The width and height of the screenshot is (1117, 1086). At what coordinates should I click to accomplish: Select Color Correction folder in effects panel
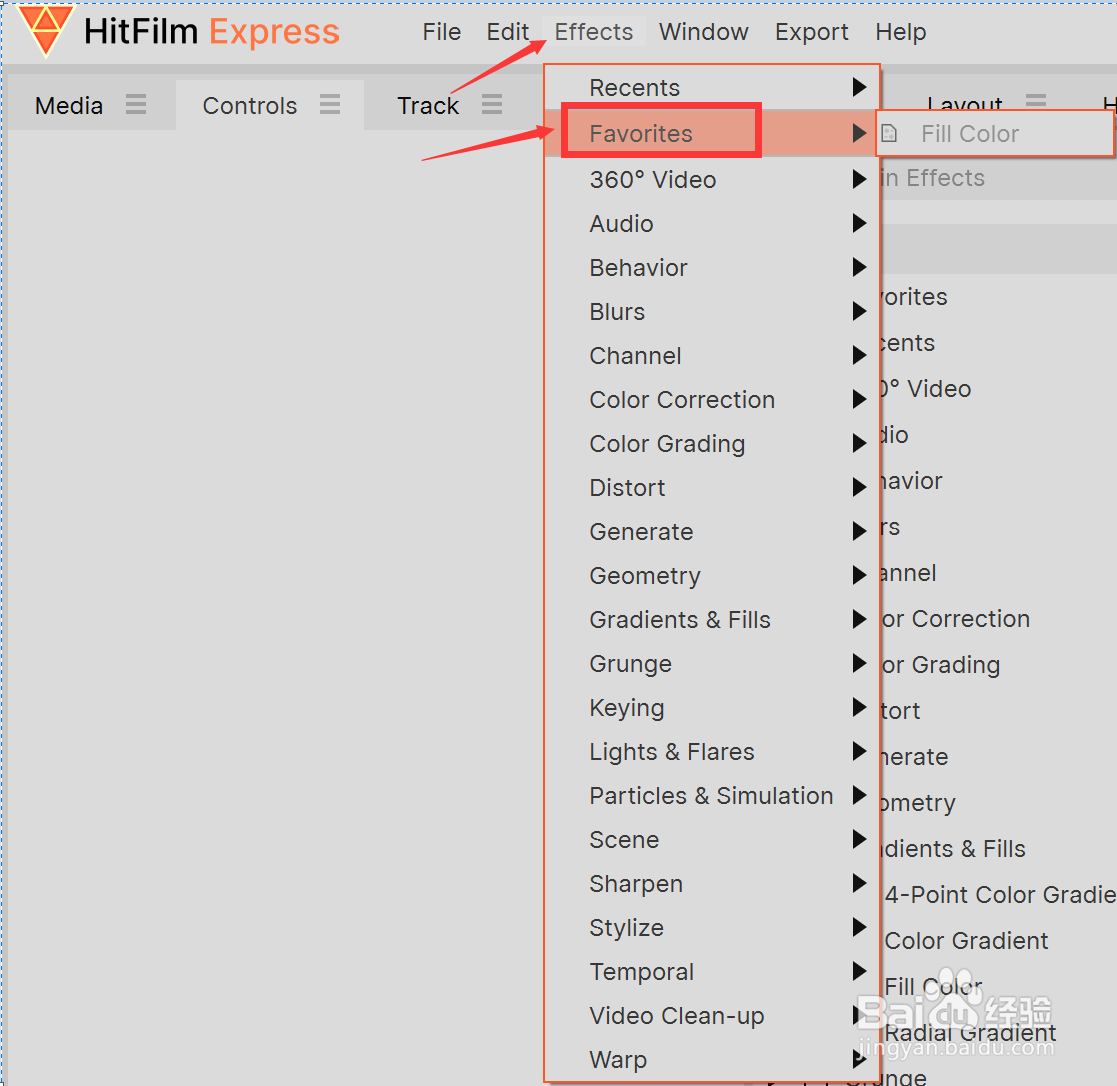point(955,619)
